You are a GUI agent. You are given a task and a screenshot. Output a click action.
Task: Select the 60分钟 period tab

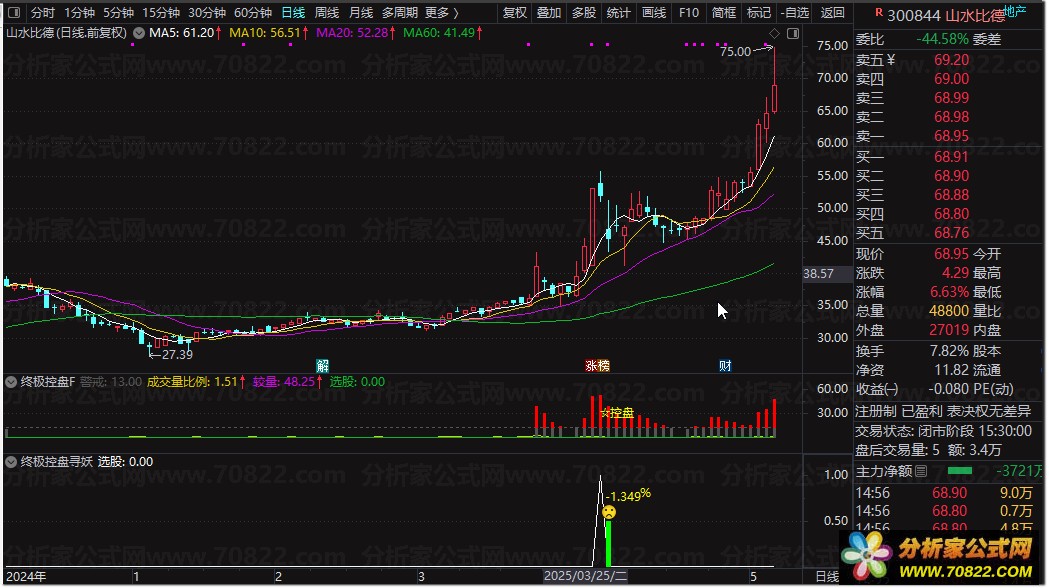tap(253, 13)
